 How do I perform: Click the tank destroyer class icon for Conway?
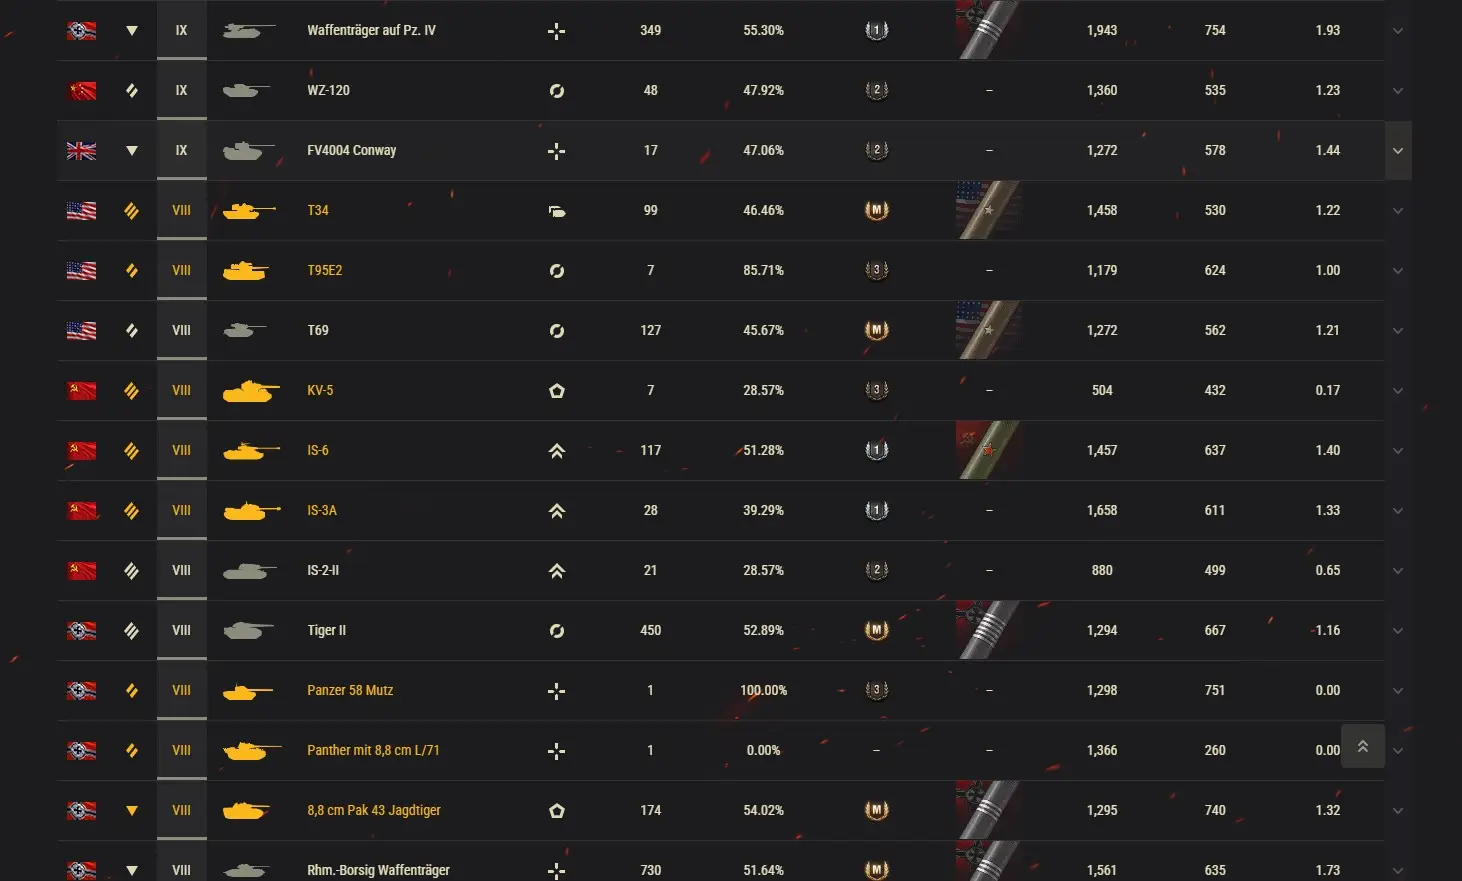tap(557, 151)
